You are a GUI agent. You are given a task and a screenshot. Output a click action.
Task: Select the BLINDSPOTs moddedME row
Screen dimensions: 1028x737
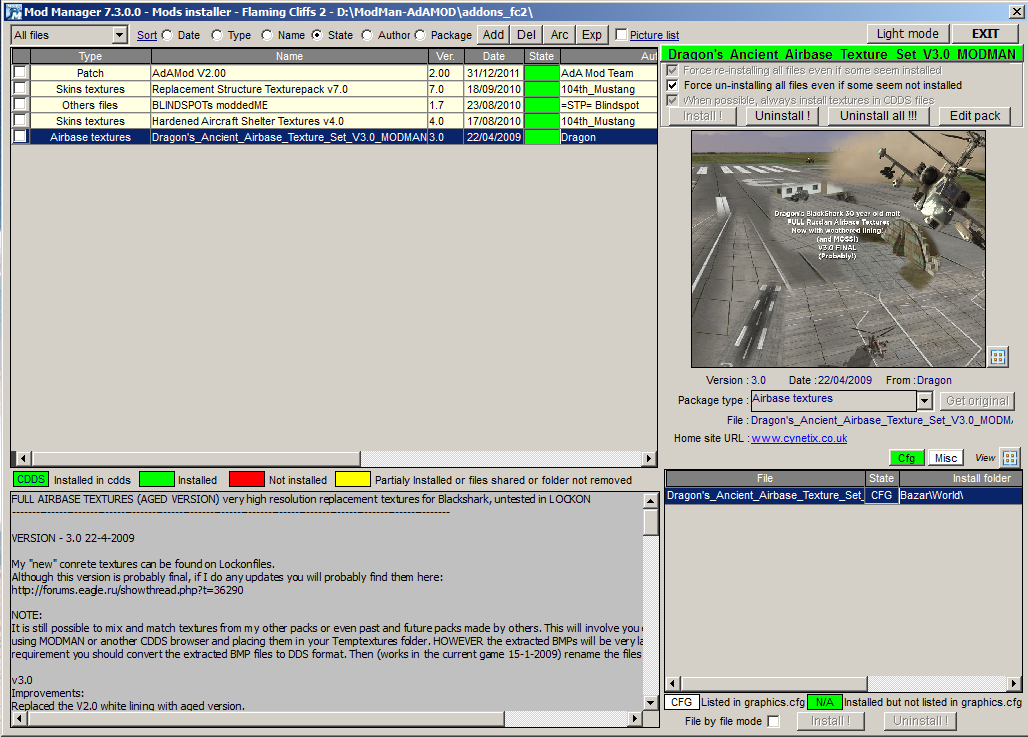point(335,105)
